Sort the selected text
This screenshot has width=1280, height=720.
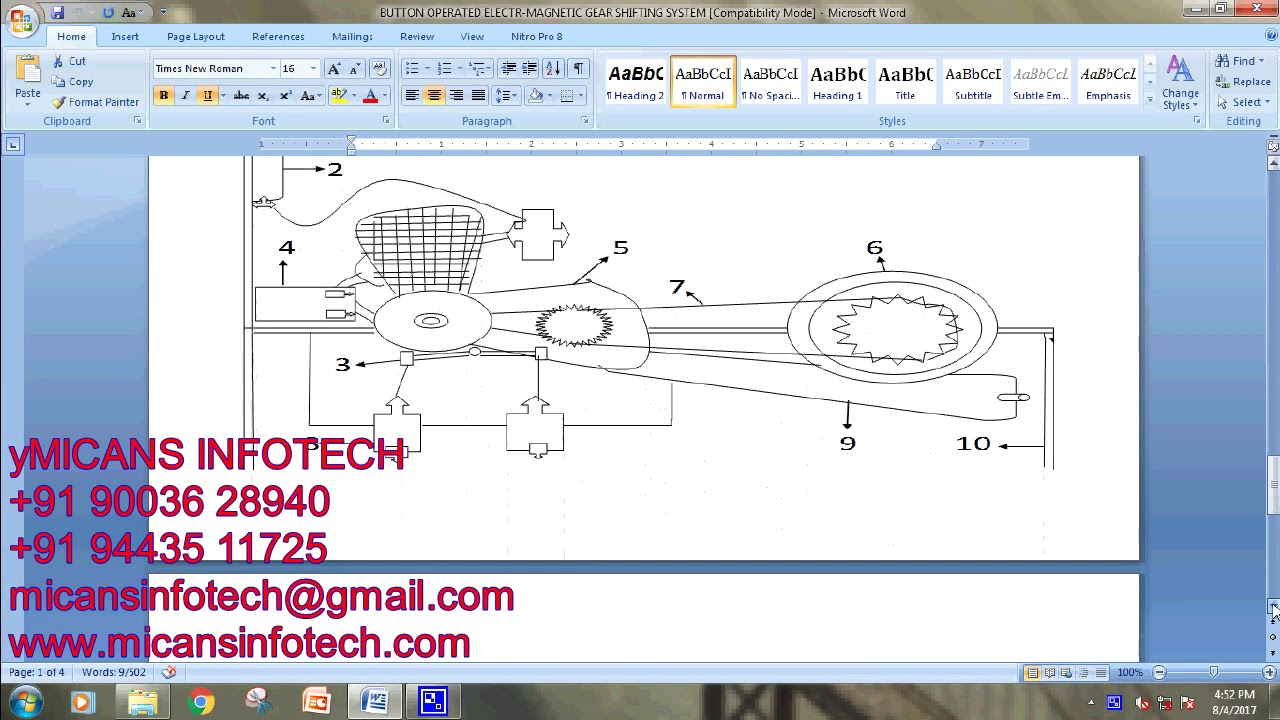553,69
